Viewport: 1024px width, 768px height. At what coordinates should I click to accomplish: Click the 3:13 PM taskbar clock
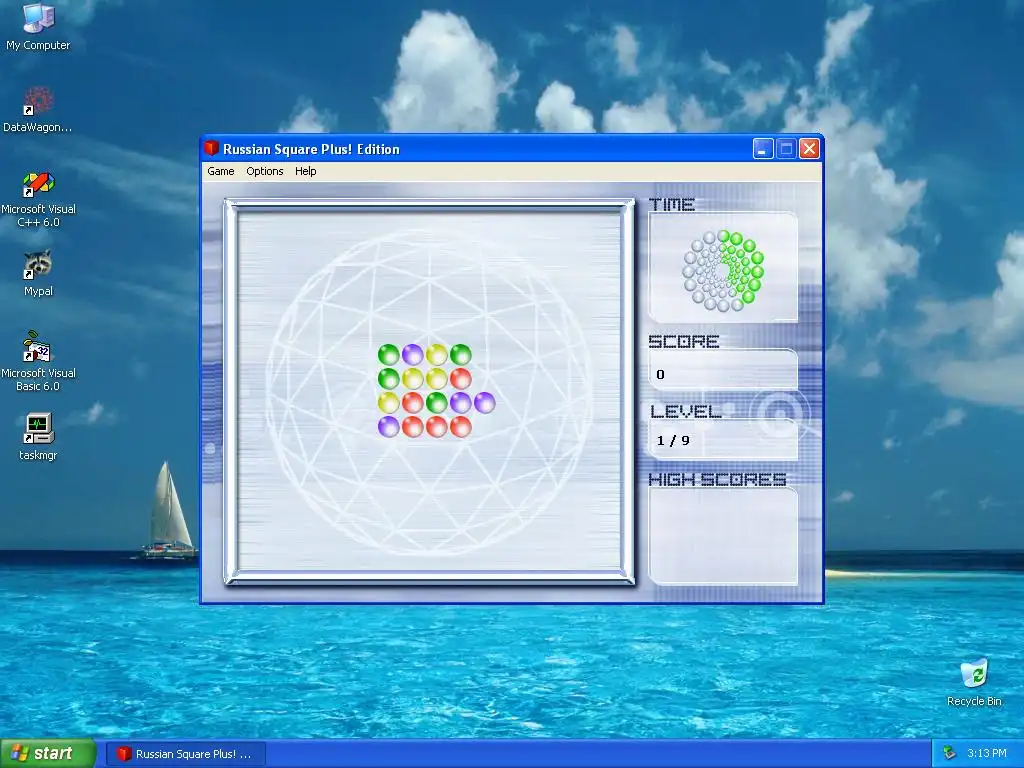[987, 753]
